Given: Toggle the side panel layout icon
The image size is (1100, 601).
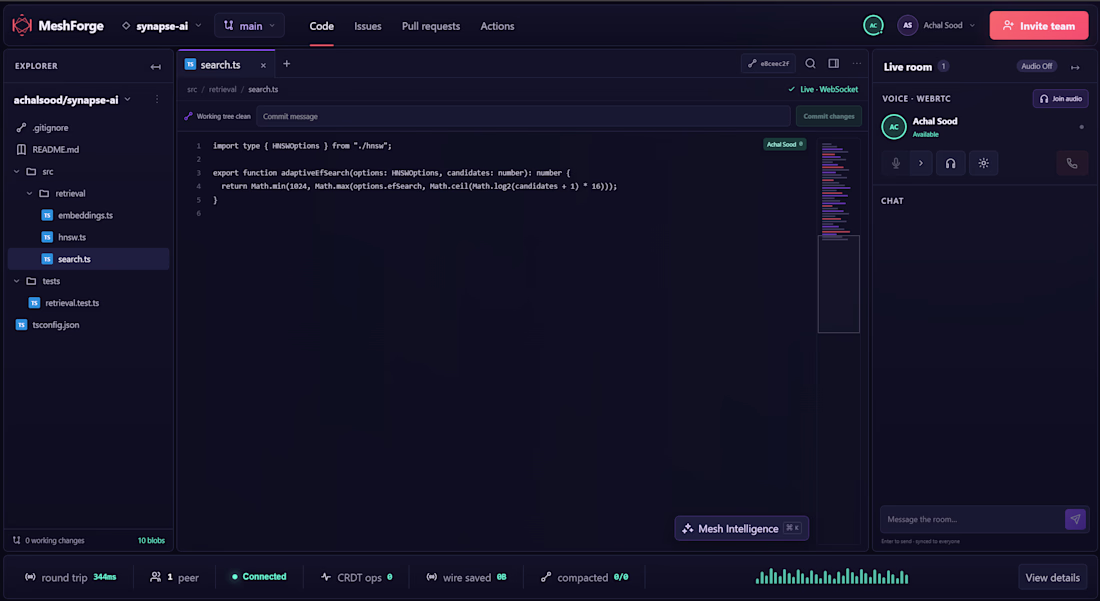Looking at the screenshot, I should (x=833, y=64).
